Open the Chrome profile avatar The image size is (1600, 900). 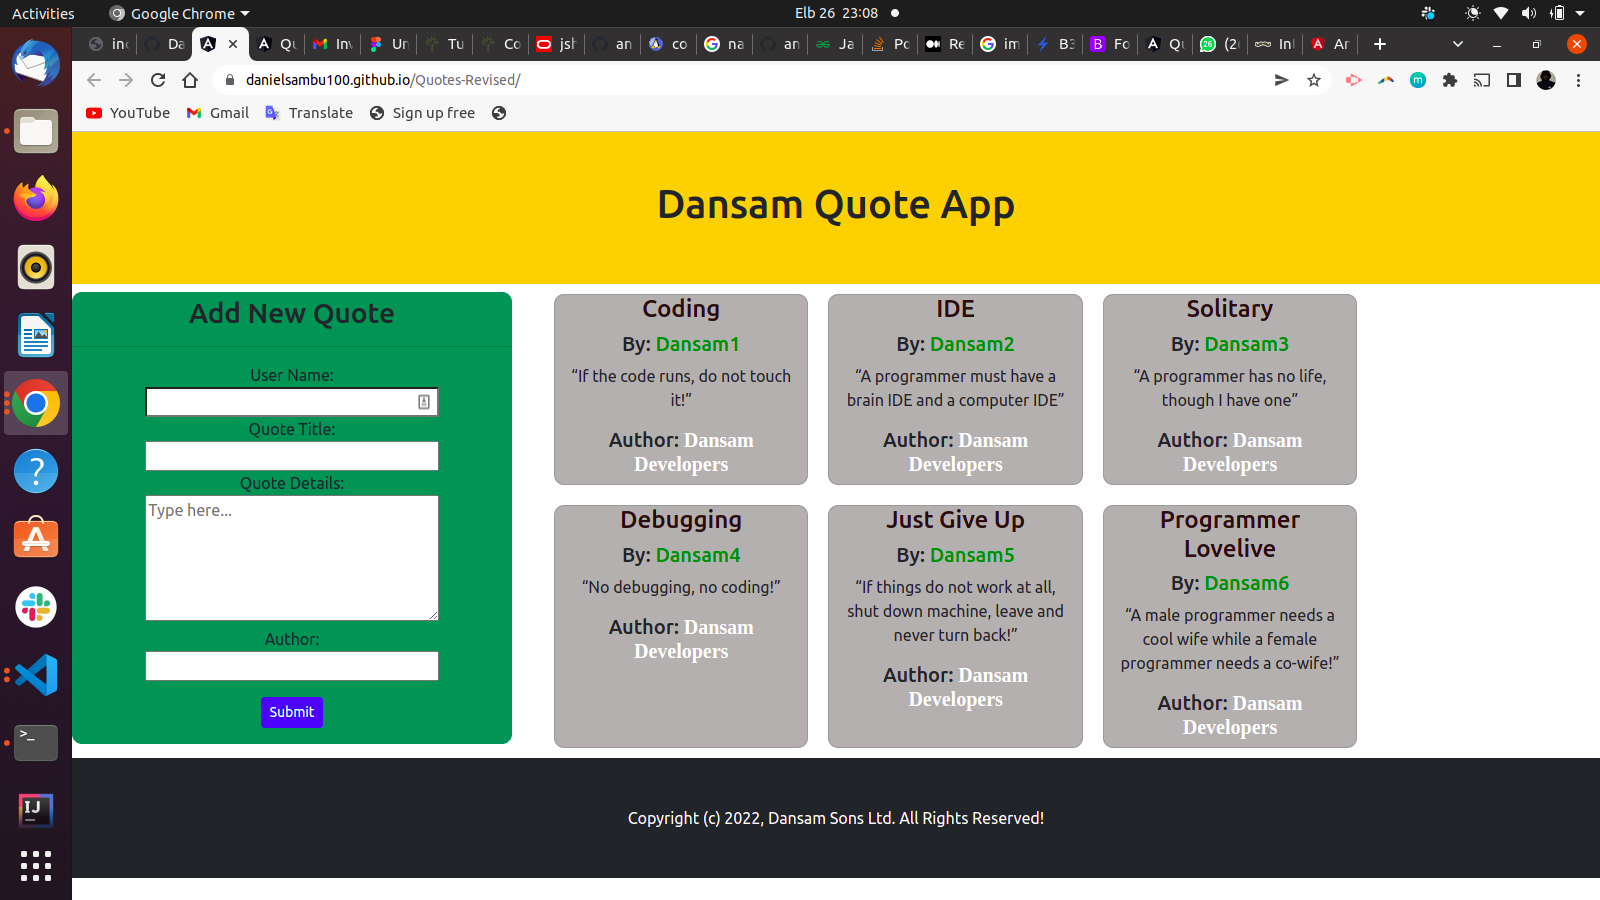1546,80
